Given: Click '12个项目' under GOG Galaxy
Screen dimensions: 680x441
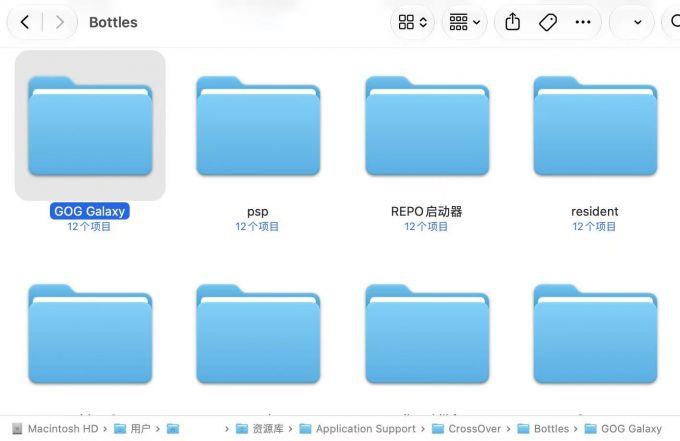Looking at the screenshot, I should pyautogui.click(x=89, y=226).
